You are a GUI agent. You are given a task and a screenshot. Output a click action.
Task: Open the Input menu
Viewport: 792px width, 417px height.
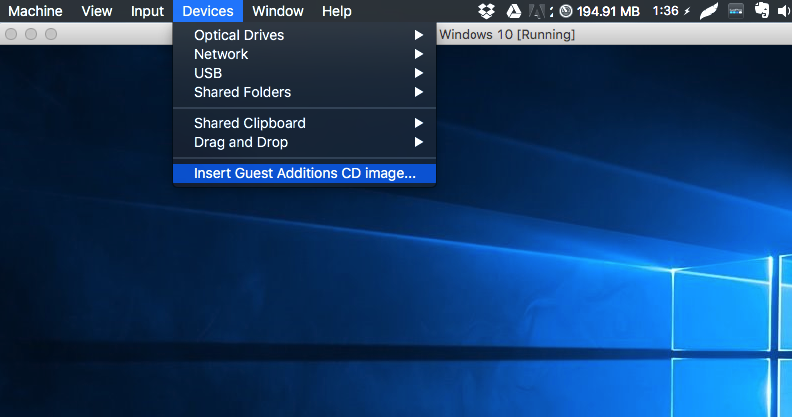[x=147, y=11]
